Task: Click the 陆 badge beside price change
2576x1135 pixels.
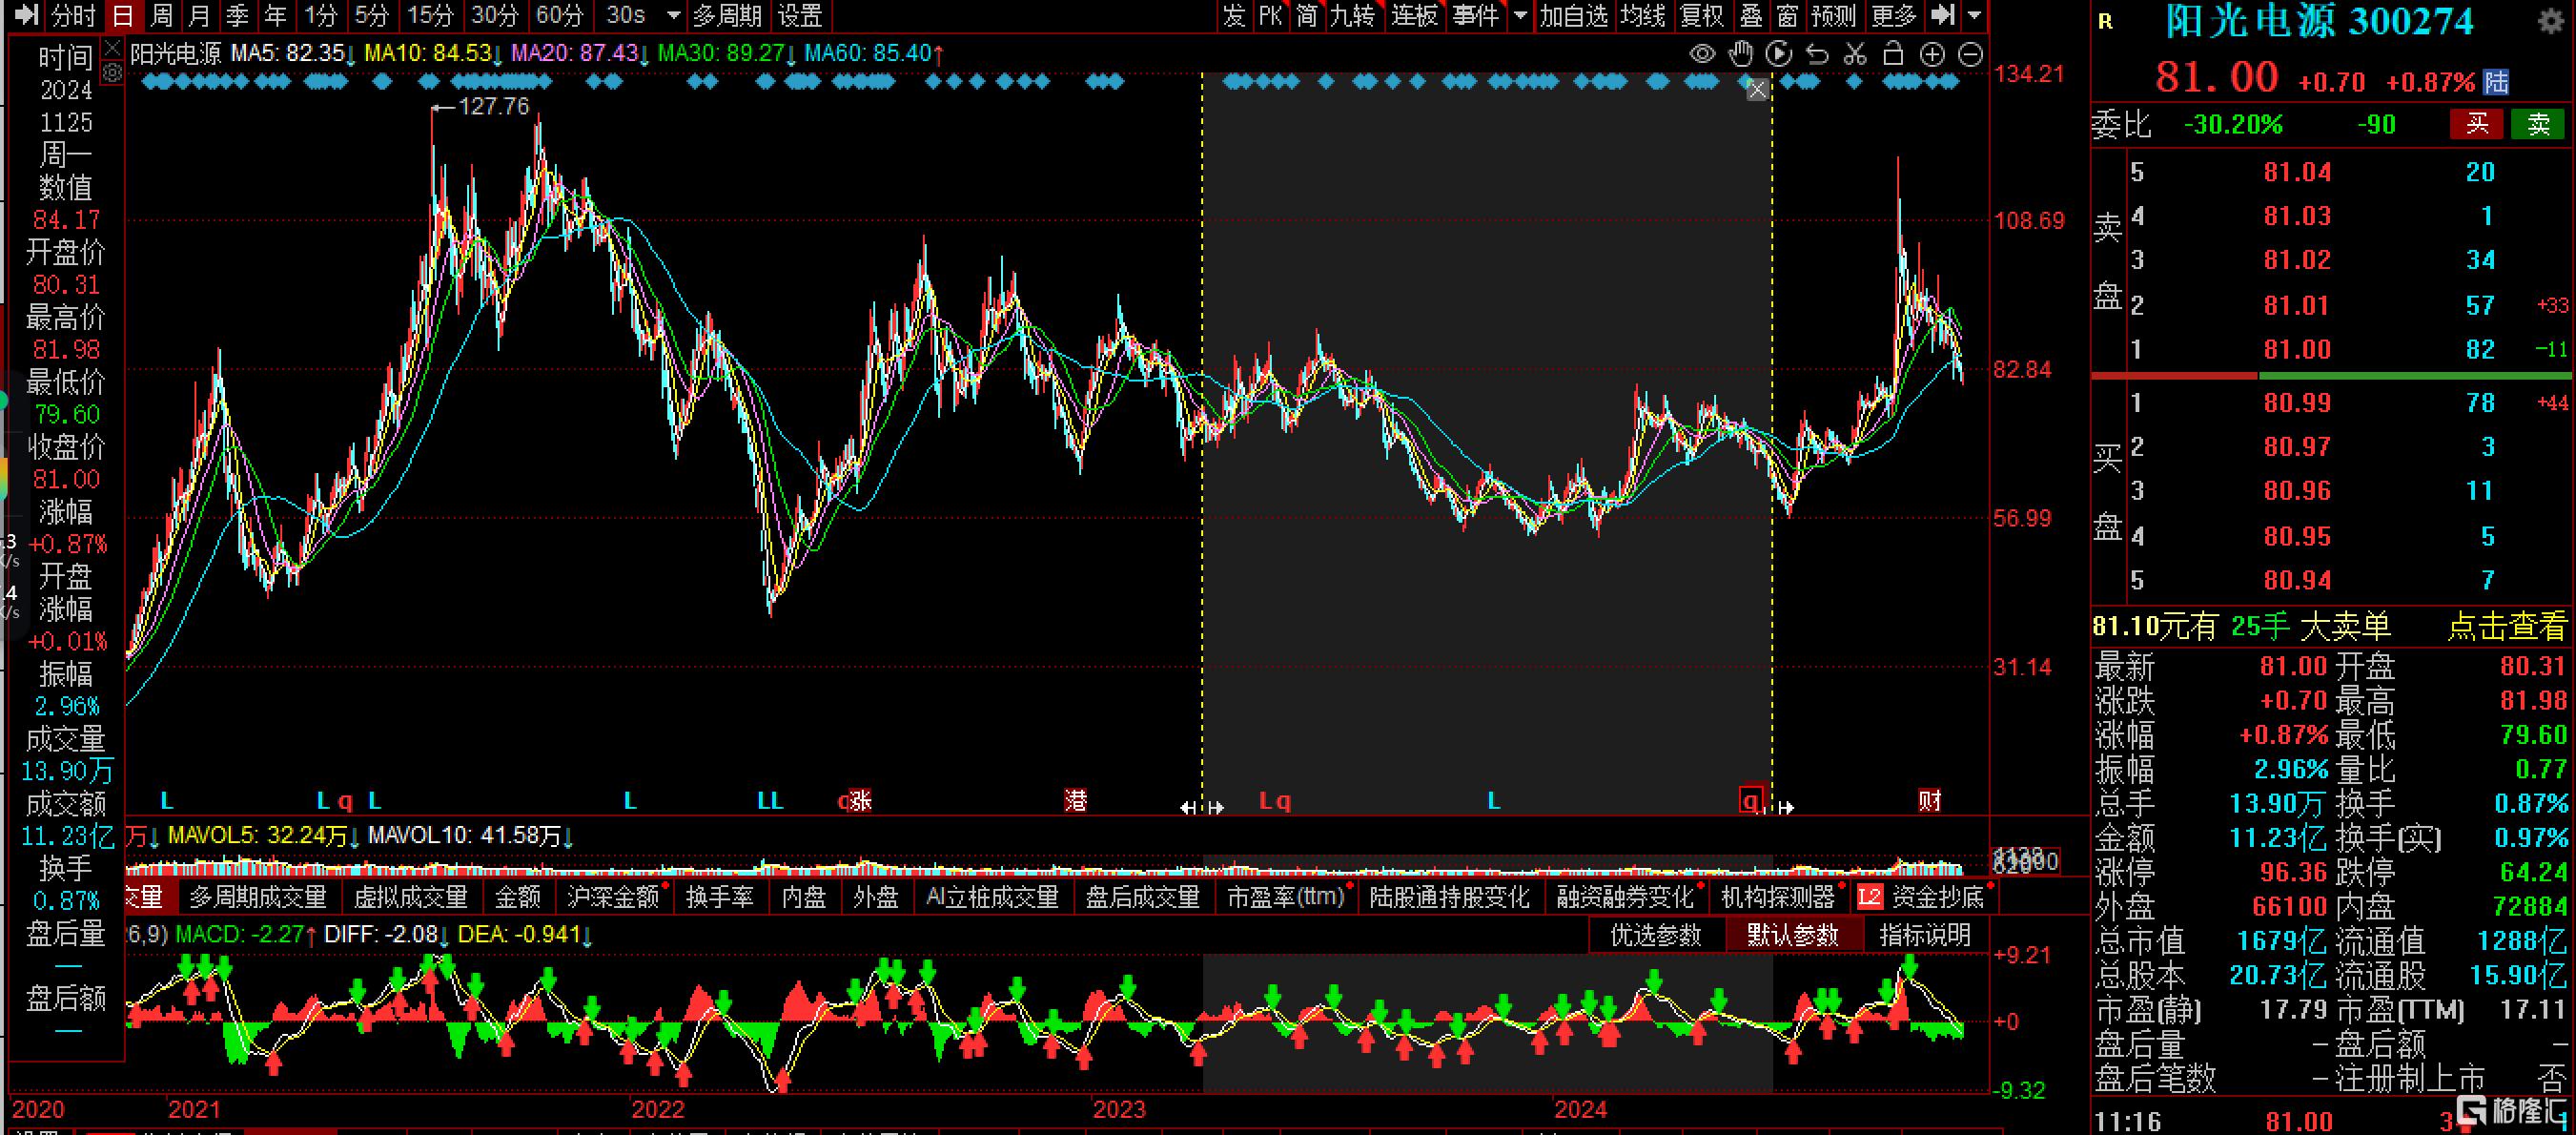Action: (2497, 82)
